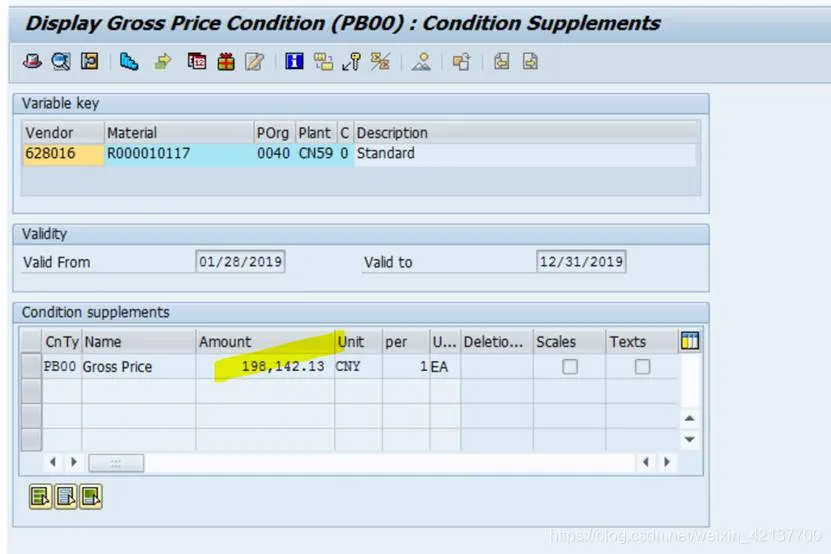
Task: Click right-side scroll-left arrow
Action: click(x=646, y=462)
